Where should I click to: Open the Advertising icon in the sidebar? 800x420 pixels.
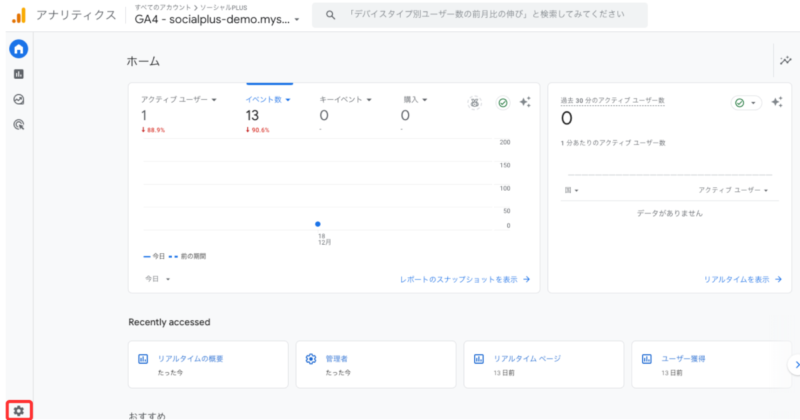pos(19,124)
